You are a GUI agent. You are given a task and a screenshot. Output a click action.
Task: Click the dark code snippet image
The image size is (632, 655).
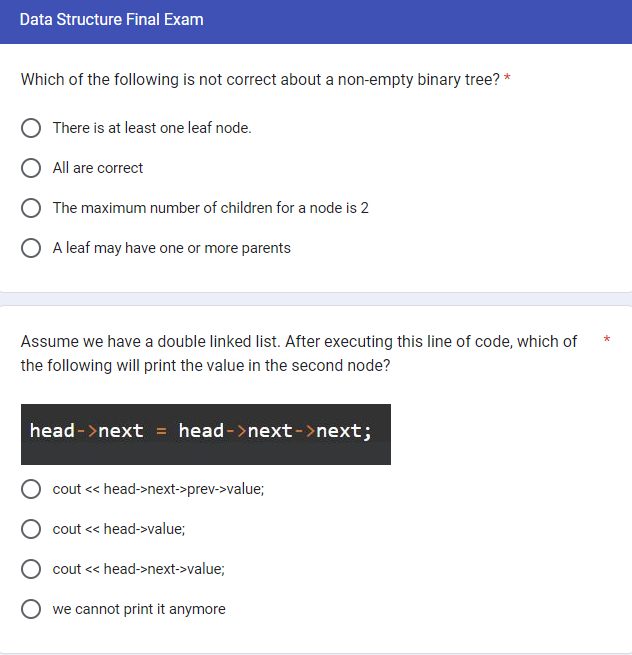(x=205, y=434)
